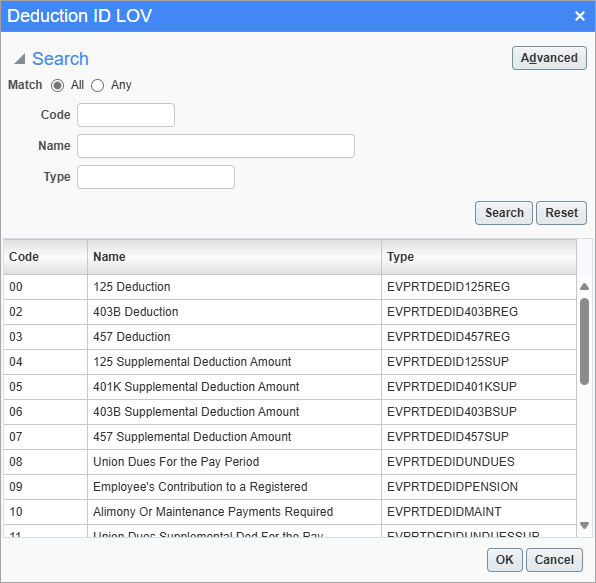Collapse the Search section triangle
Viewport: 596px width, 583px height.
point(19,59)
